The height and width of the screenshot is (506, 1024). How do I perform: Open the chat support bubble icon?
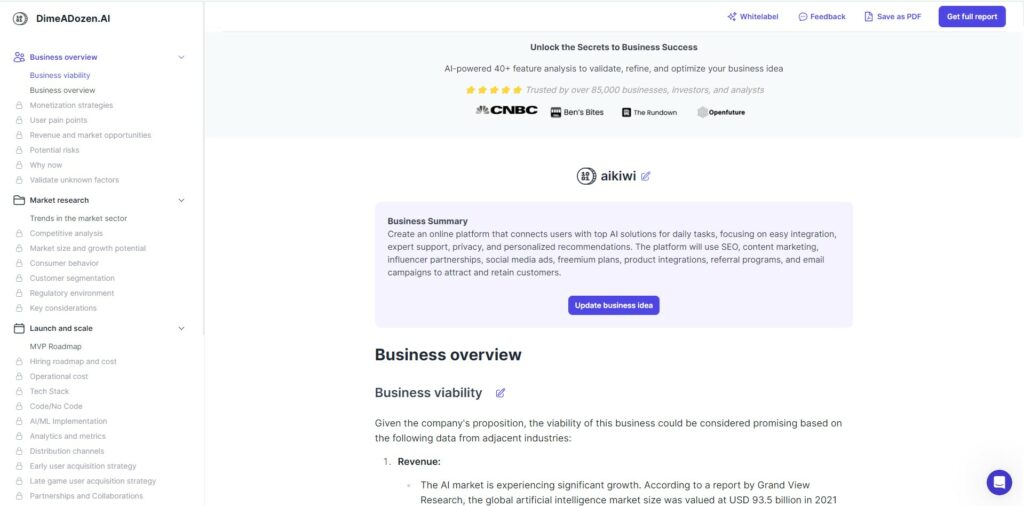[999, 482]
